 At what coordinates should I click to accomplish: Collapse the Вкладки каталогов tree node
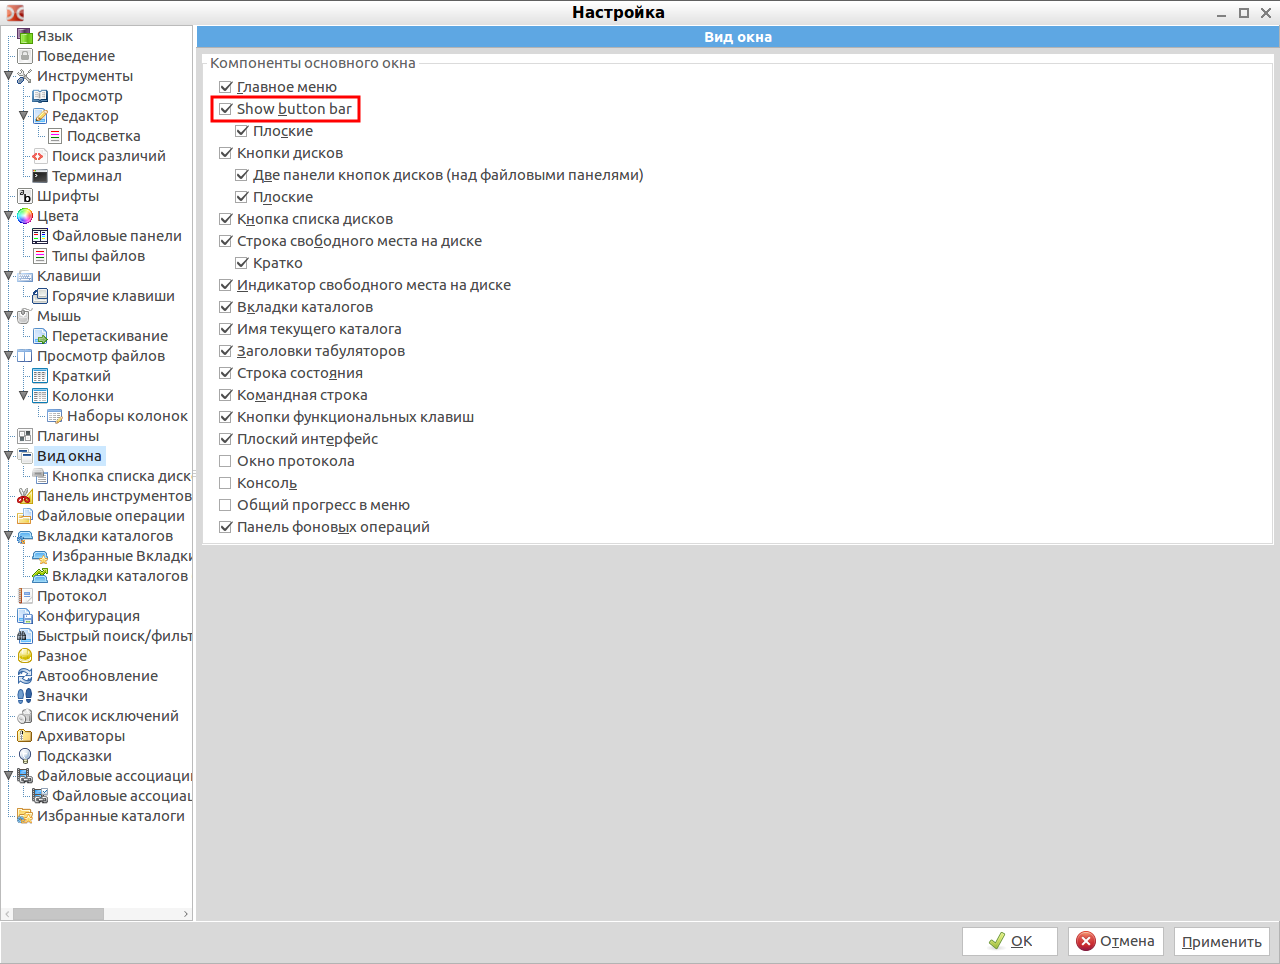9,536
